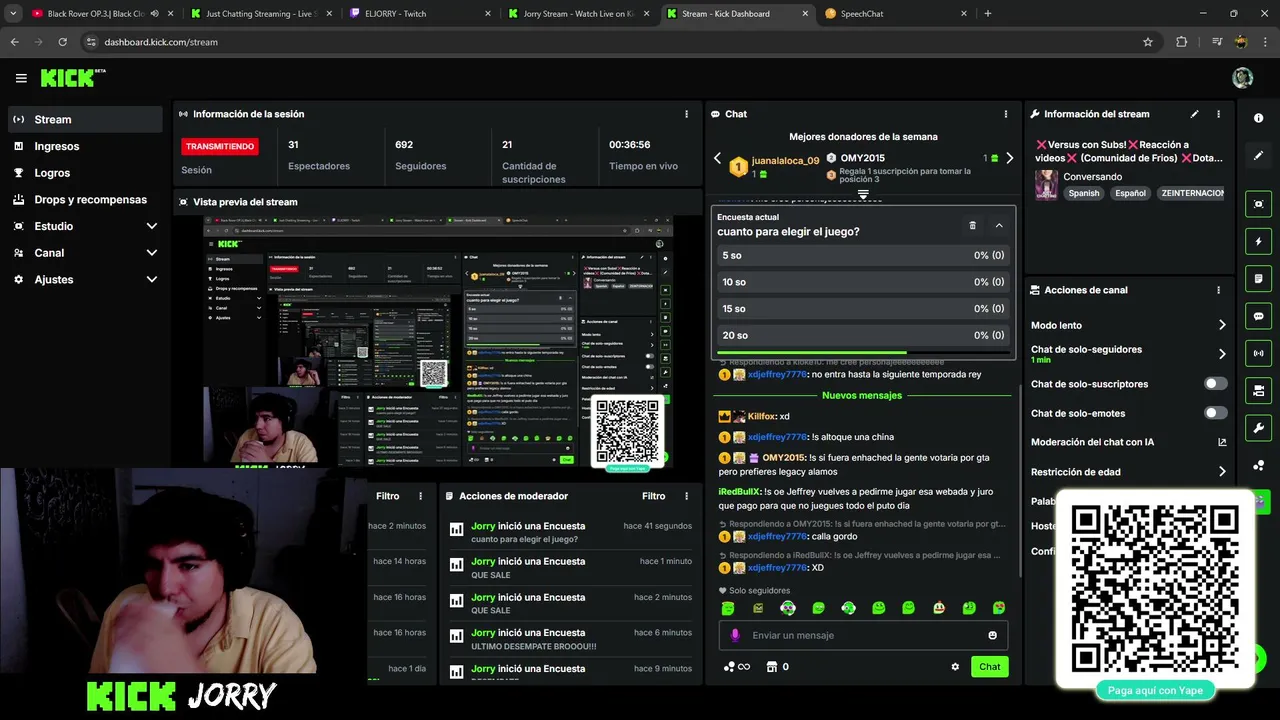
Task: Toggle the broadcast signal widget in right toolbar
Action: click(x=1258, y=353)
